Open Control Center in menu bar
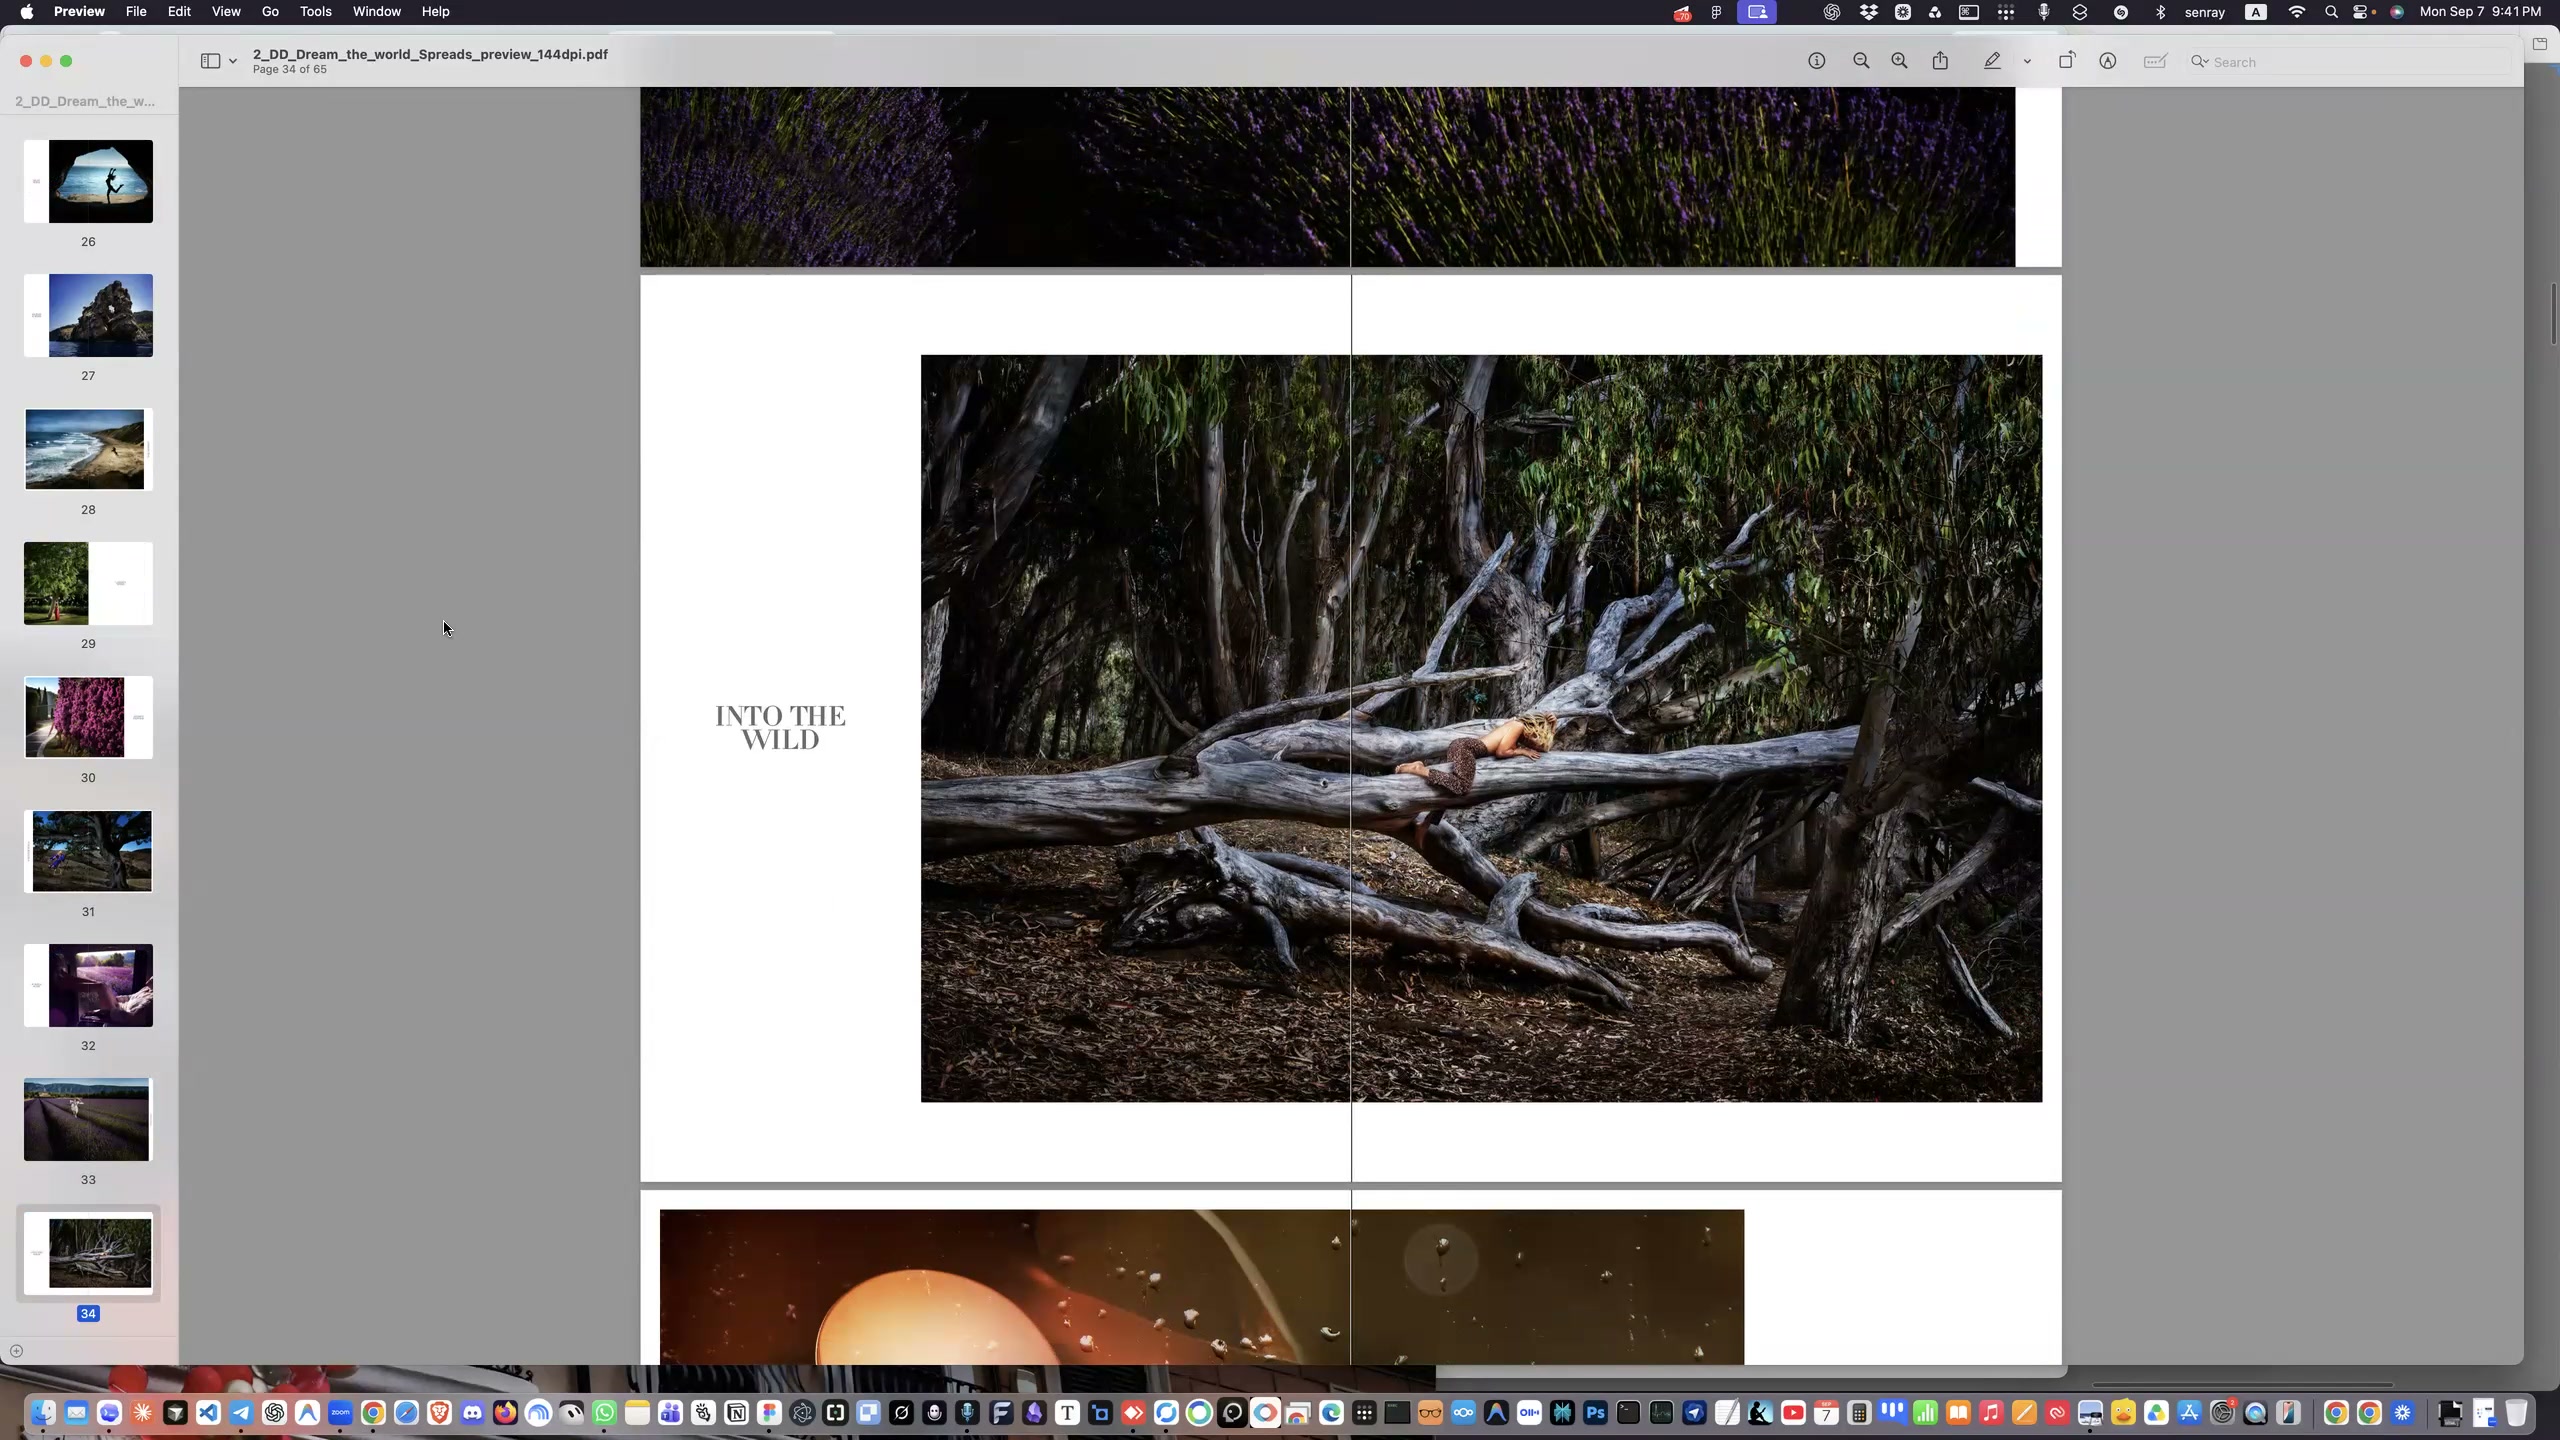This screenshot has width=2560, height=1440. [x=2361, y=12]
